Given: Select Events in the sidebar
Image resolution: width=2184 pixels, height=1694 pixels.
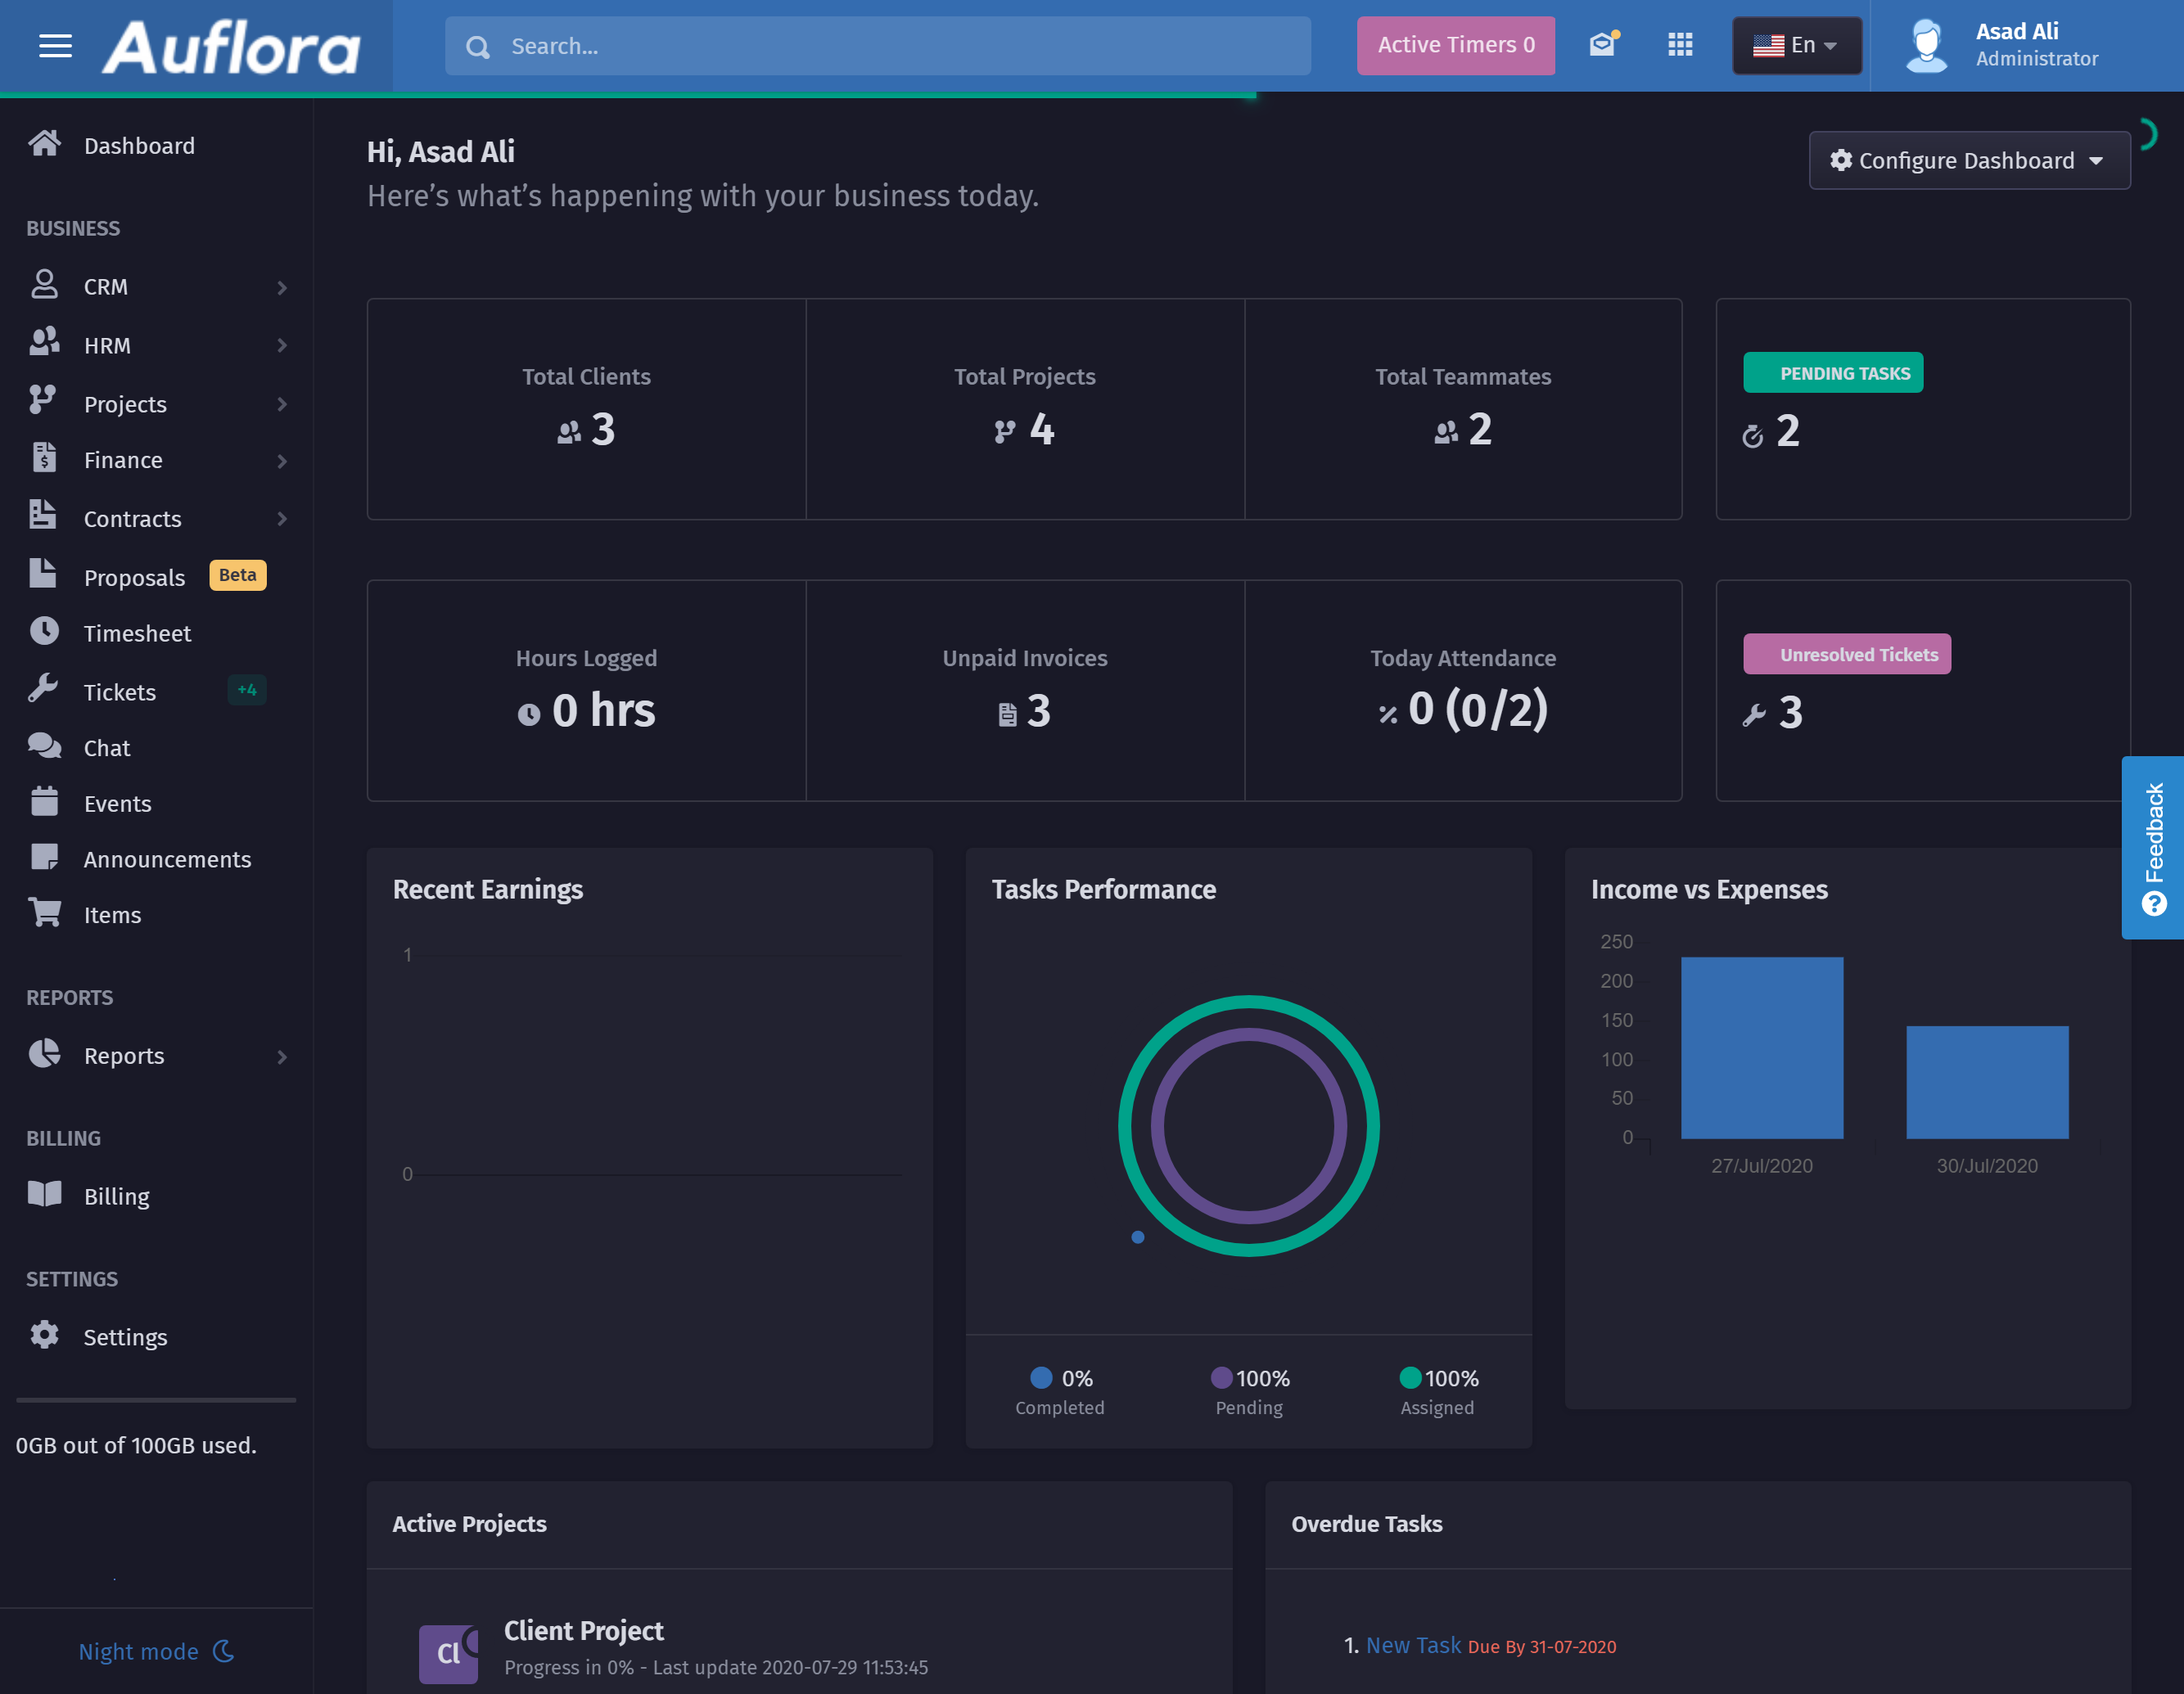Looking at the screenshot, I should [x=117, y=803].
